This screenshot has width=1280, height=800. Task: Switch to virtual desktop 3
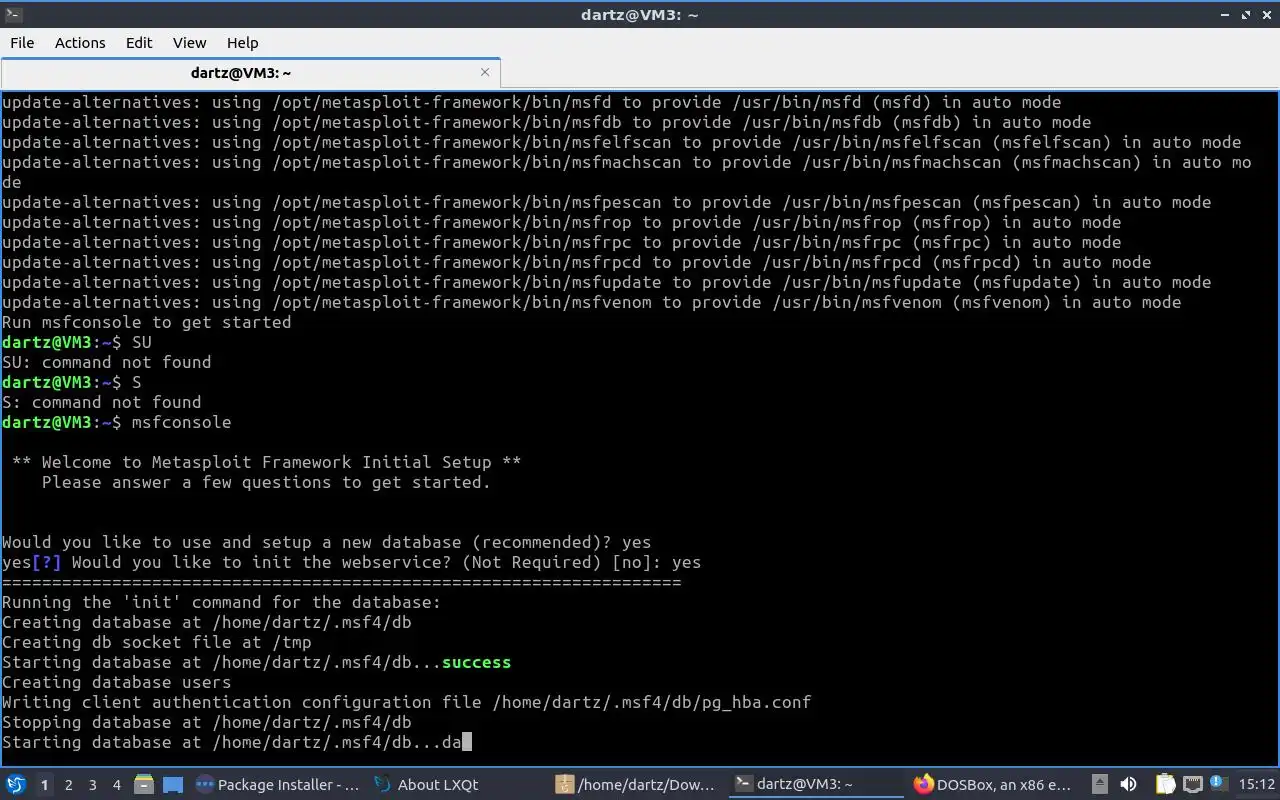point(92,785)
